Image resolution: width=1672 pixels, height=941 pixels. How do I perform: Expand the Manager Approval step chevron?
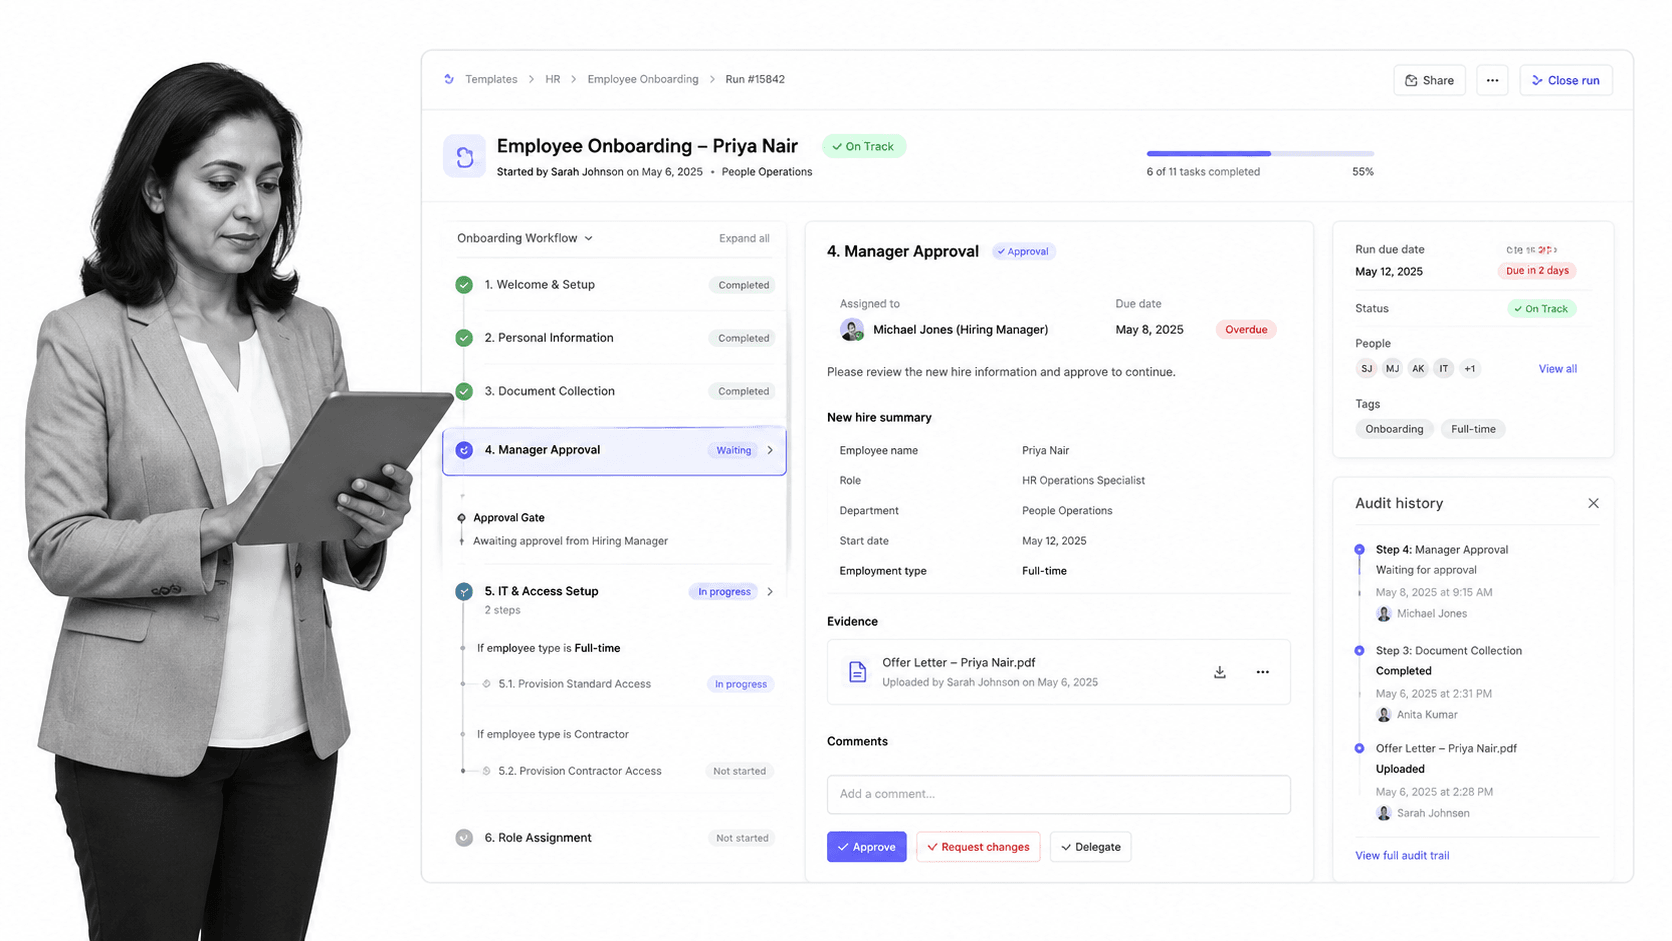pyautogui.click(x=770, y=450)
